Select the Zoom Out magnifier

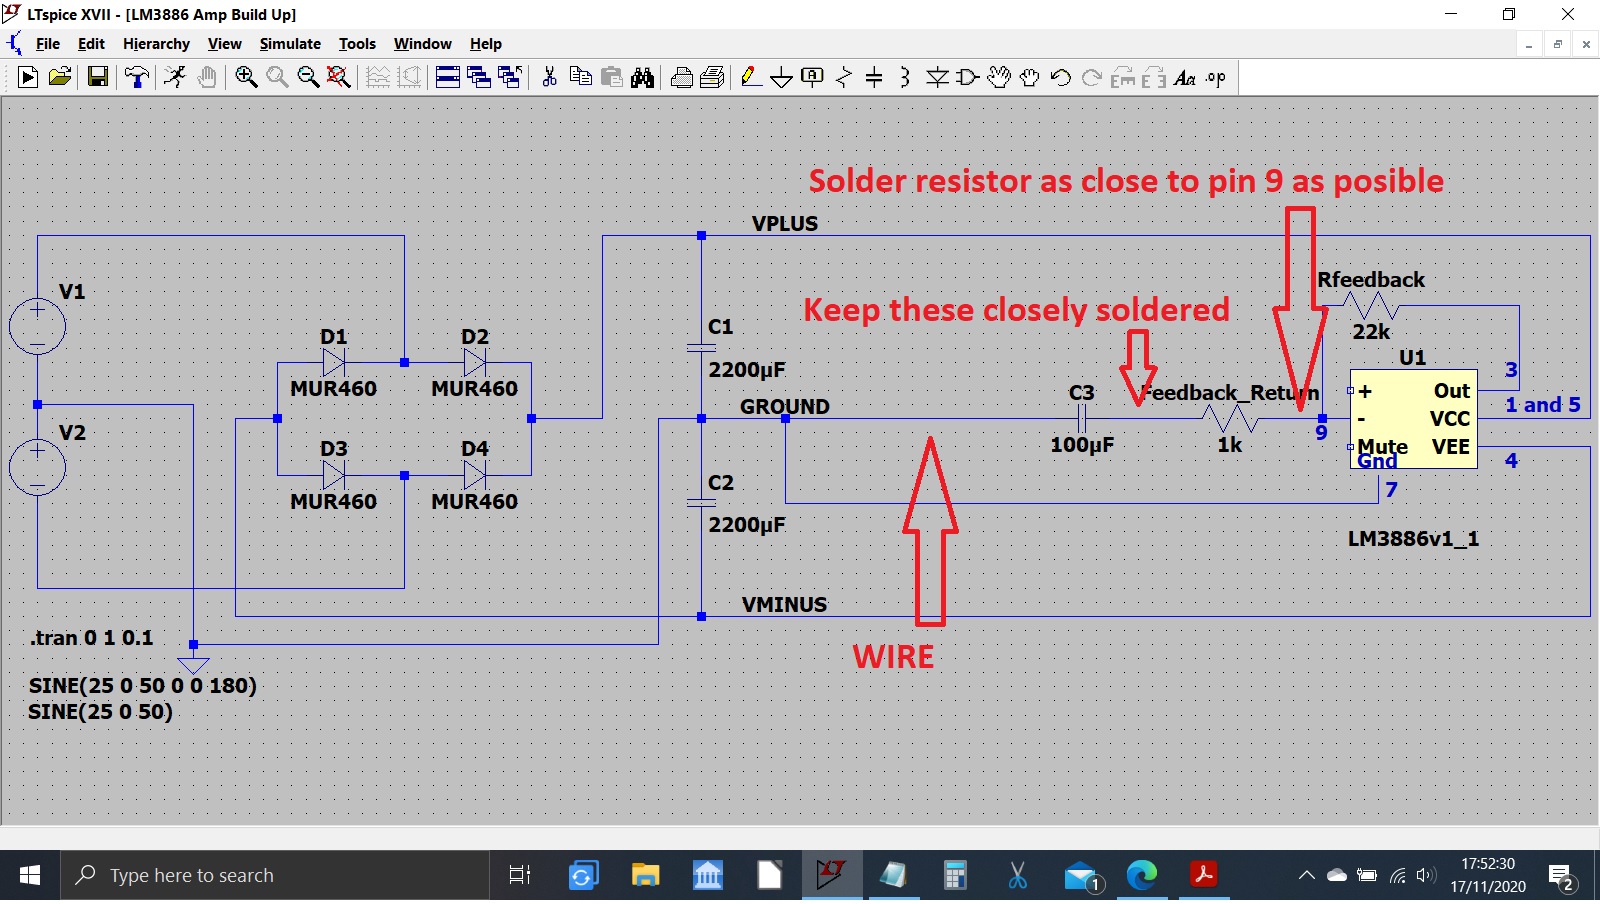click(x=308, y=77)
